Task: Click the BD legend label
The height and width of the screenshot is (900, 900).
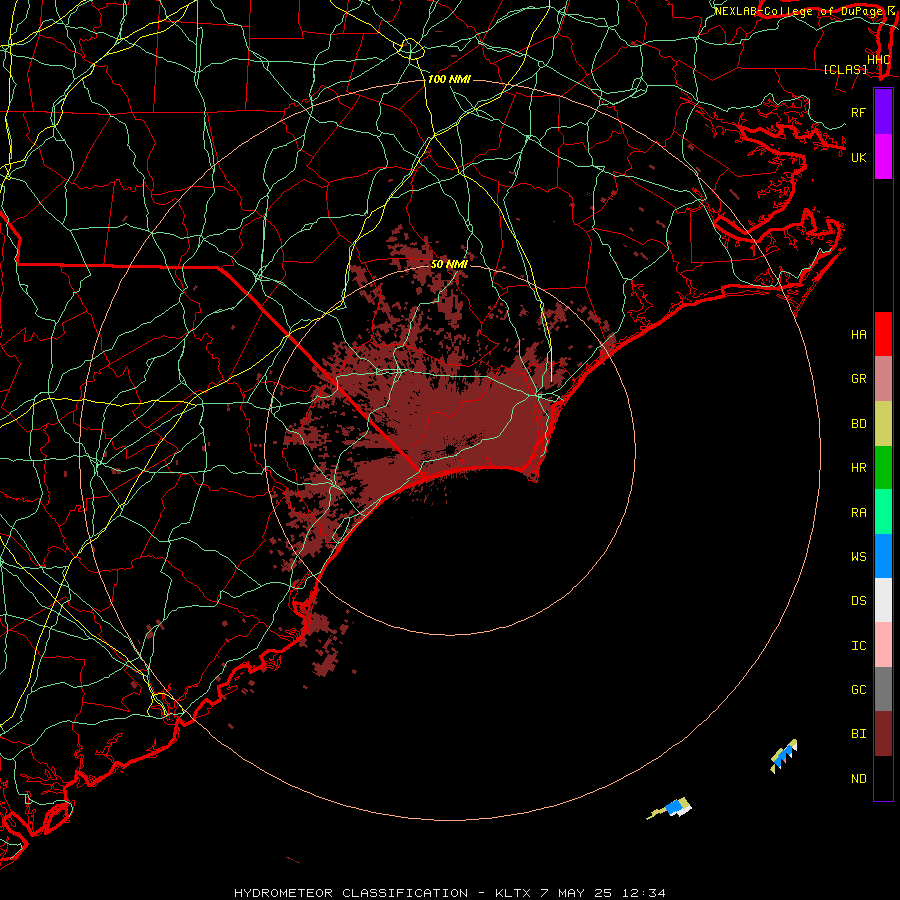Action: pyautogui.click(x=858, y=424)
